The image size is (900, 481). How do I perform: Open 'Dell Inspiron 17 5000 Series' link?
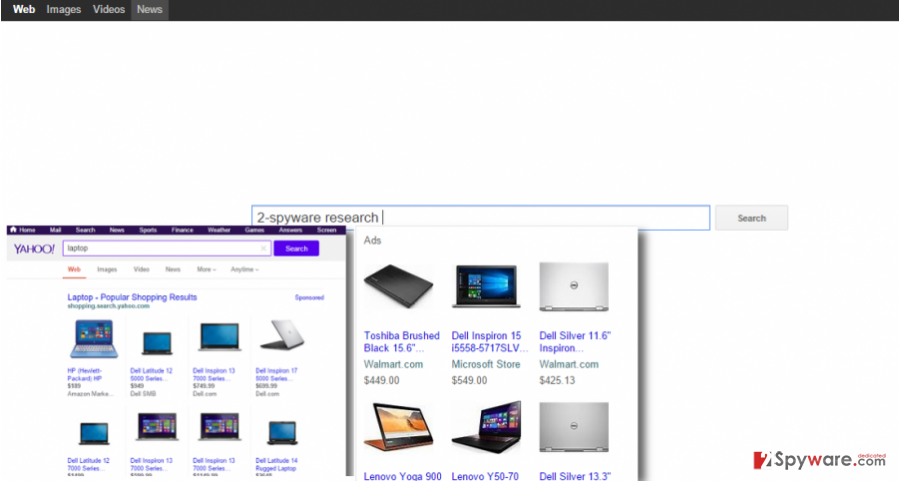coord(277,375)
